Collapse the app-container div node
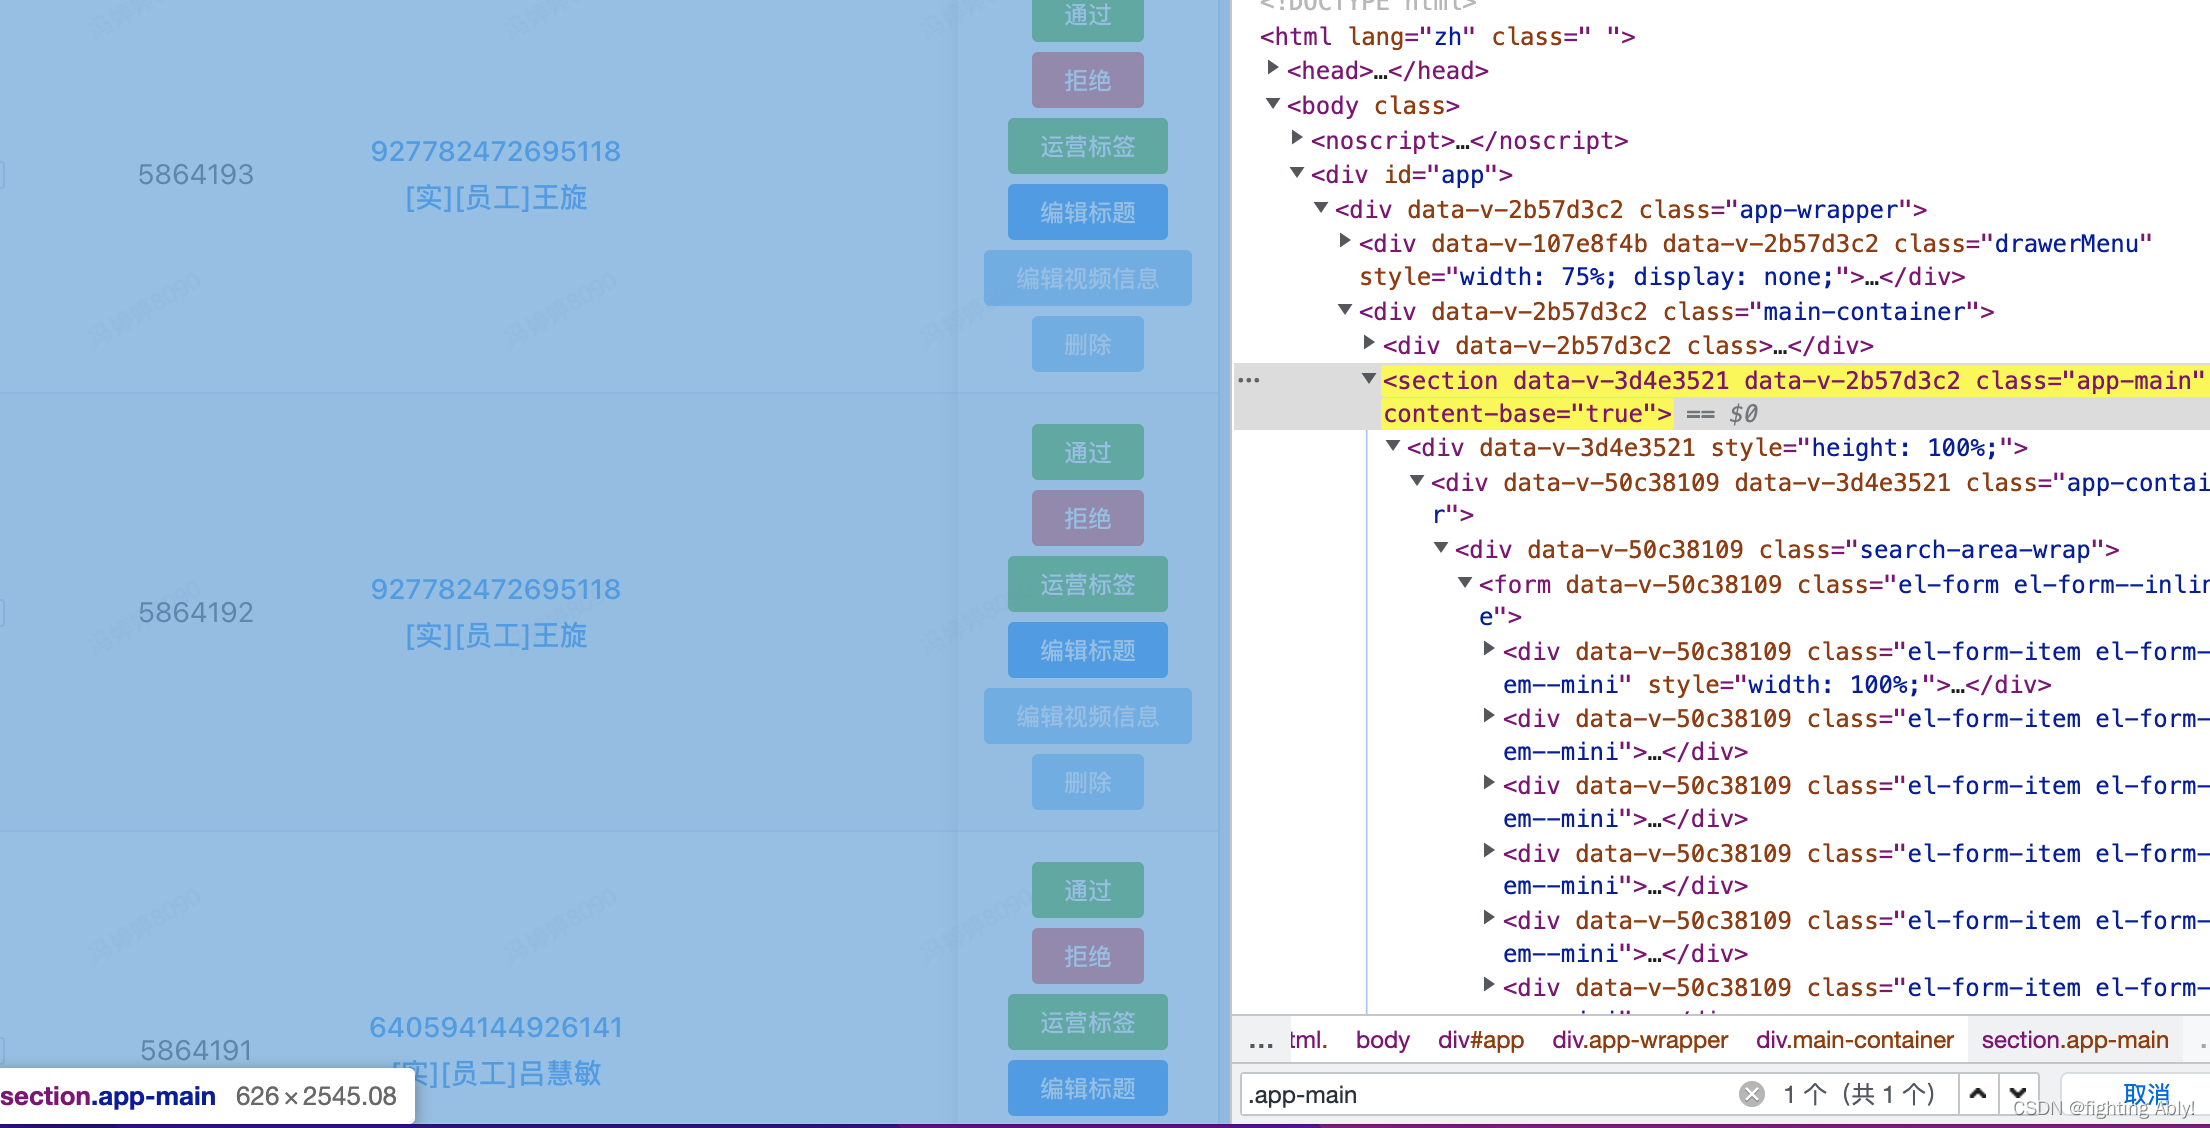2210x1128 pixels. coord(1417,480)
